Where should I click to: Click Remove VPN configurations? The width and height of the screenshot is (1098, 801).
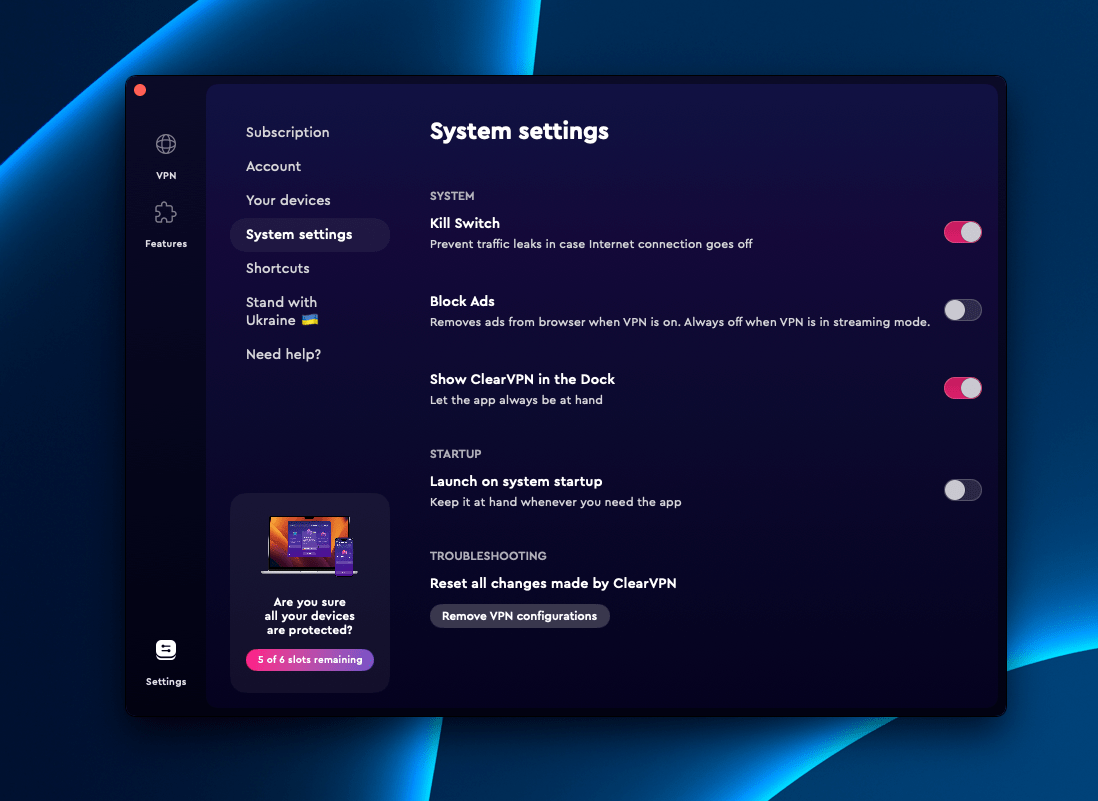coord(519,615)
